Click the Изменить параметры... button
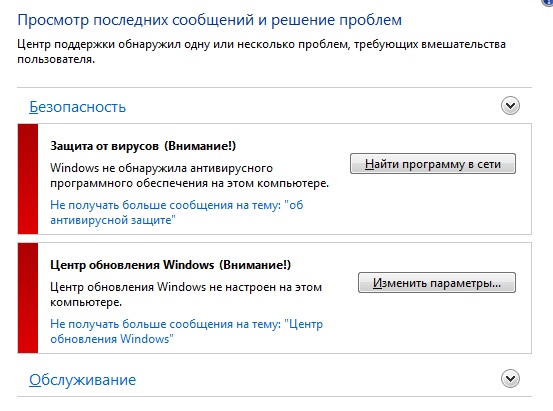This screenshot has width=553, height=411. click(x=437, y=283)
